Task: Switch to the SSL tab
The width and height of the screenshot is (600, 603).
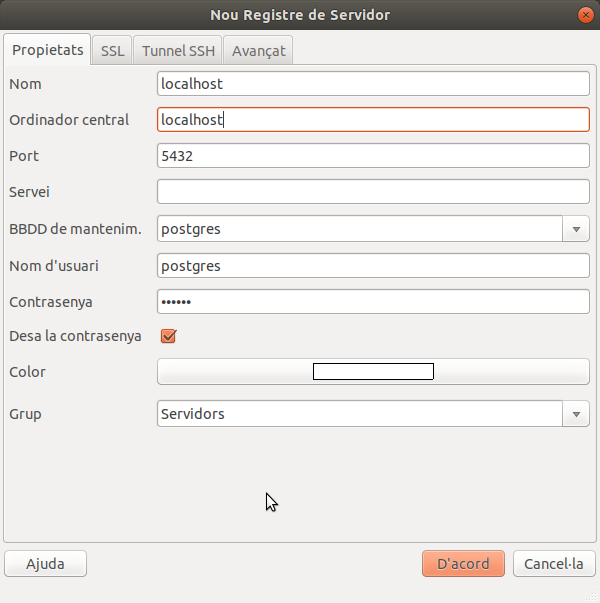Action: (112, 50)
